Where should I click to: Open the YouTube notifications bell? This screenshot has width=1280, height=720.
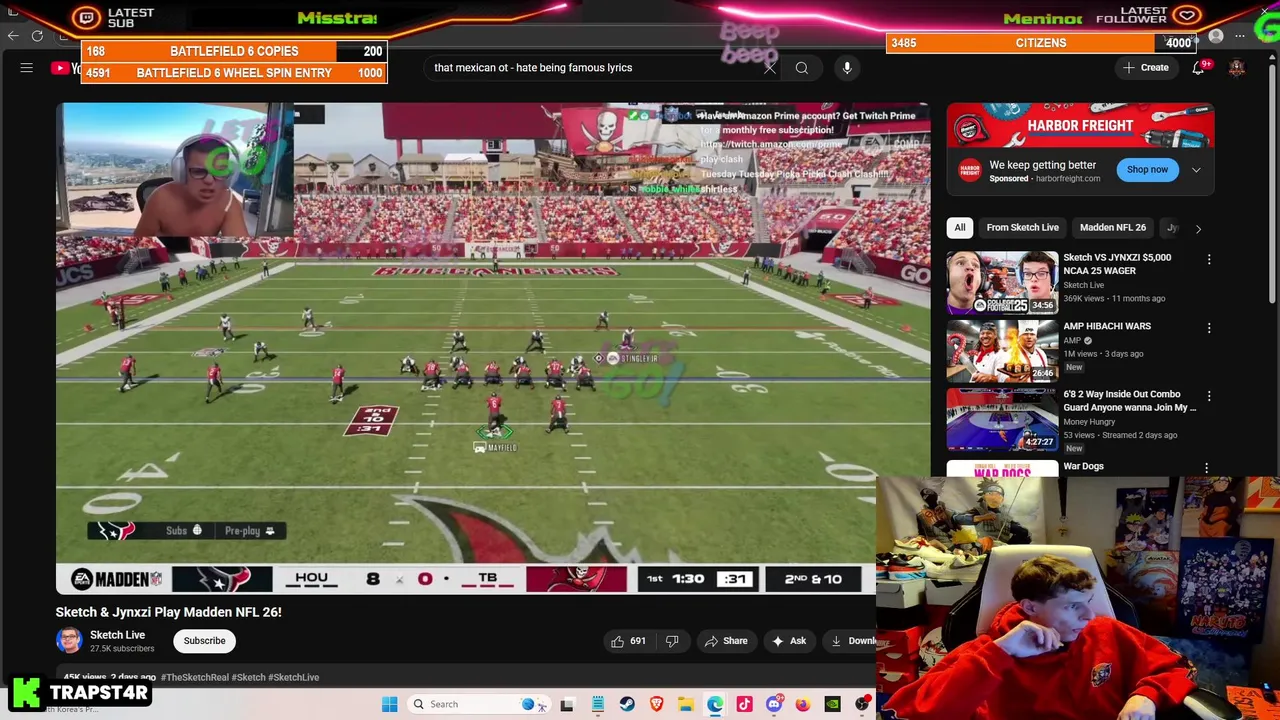coord(1198,68)
